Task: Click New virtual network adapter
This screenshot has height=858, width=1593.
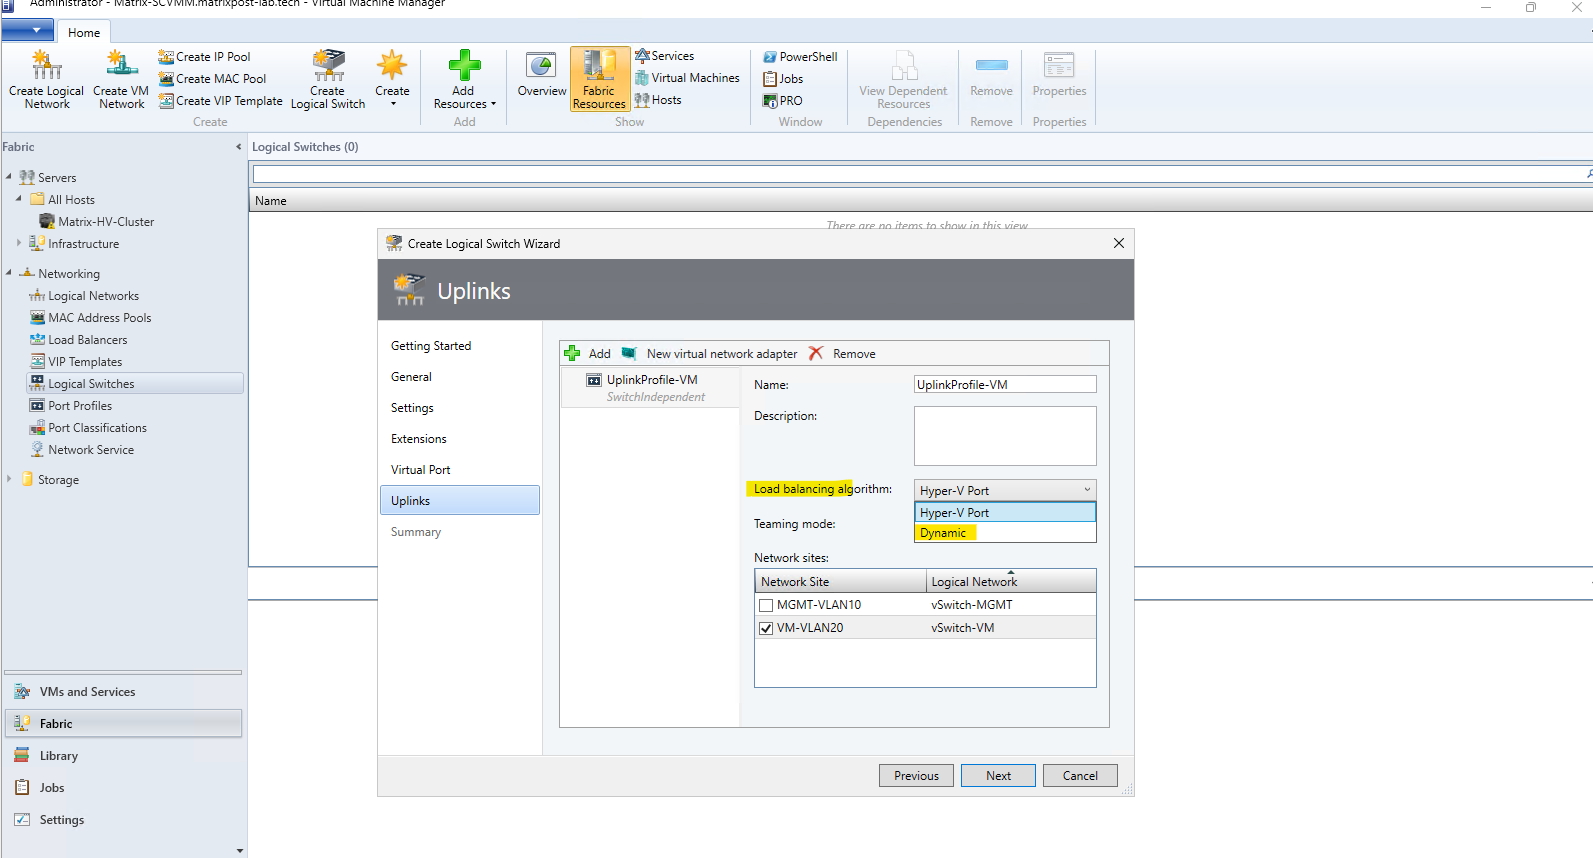Action: pyautogui.click(x=710, y=354)
